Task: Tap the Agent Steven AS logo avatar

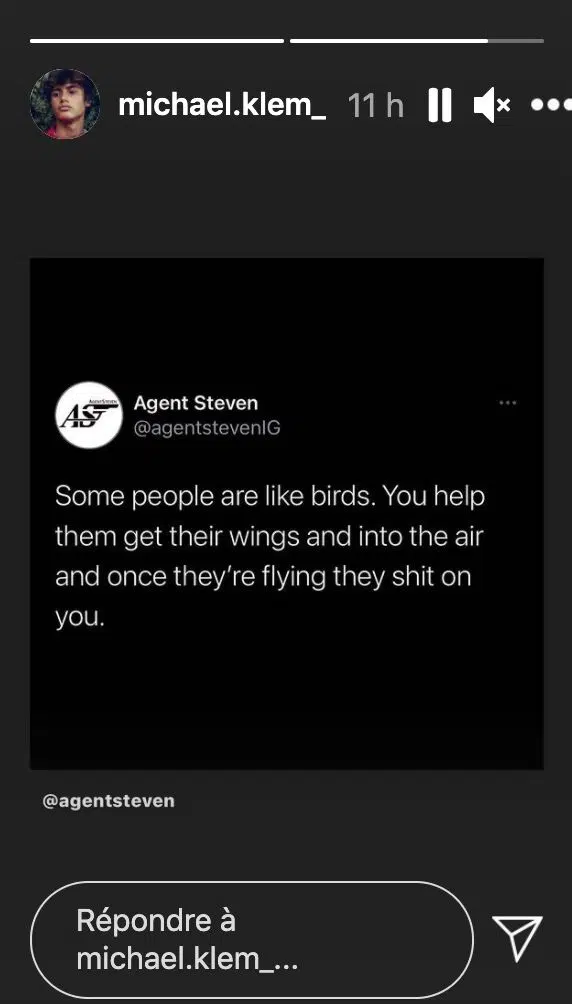Action: tap(89, 415)
